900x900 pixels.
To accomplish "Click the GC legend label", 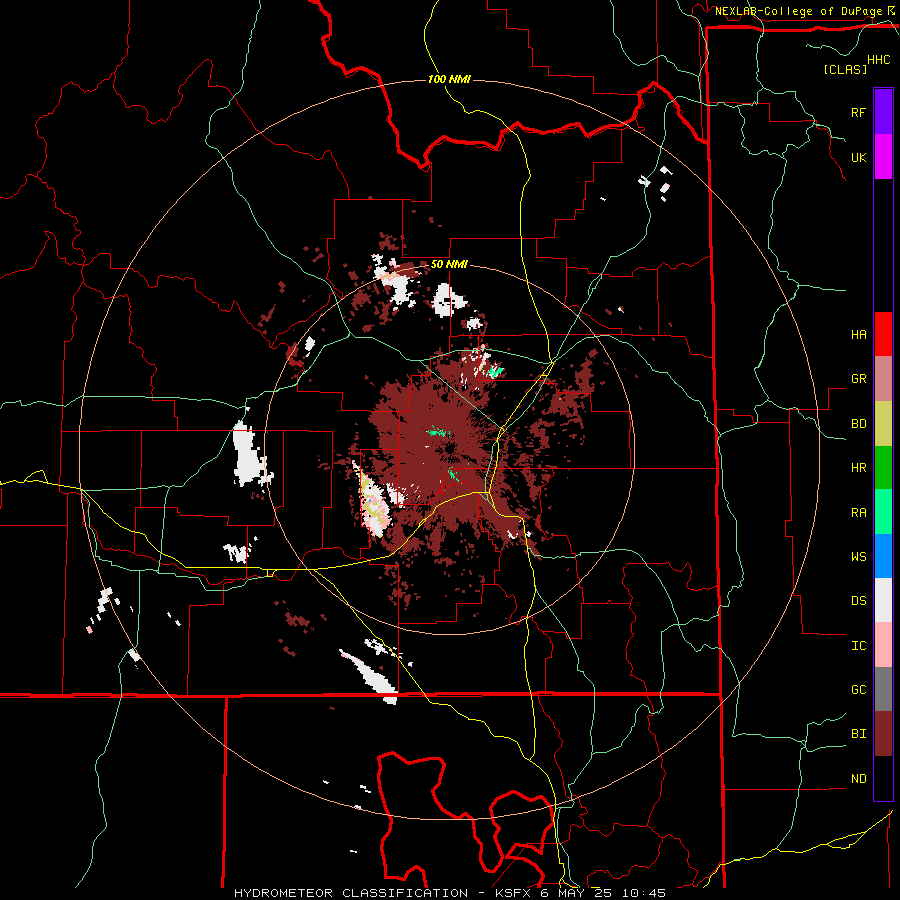I will tap(858, 690).
